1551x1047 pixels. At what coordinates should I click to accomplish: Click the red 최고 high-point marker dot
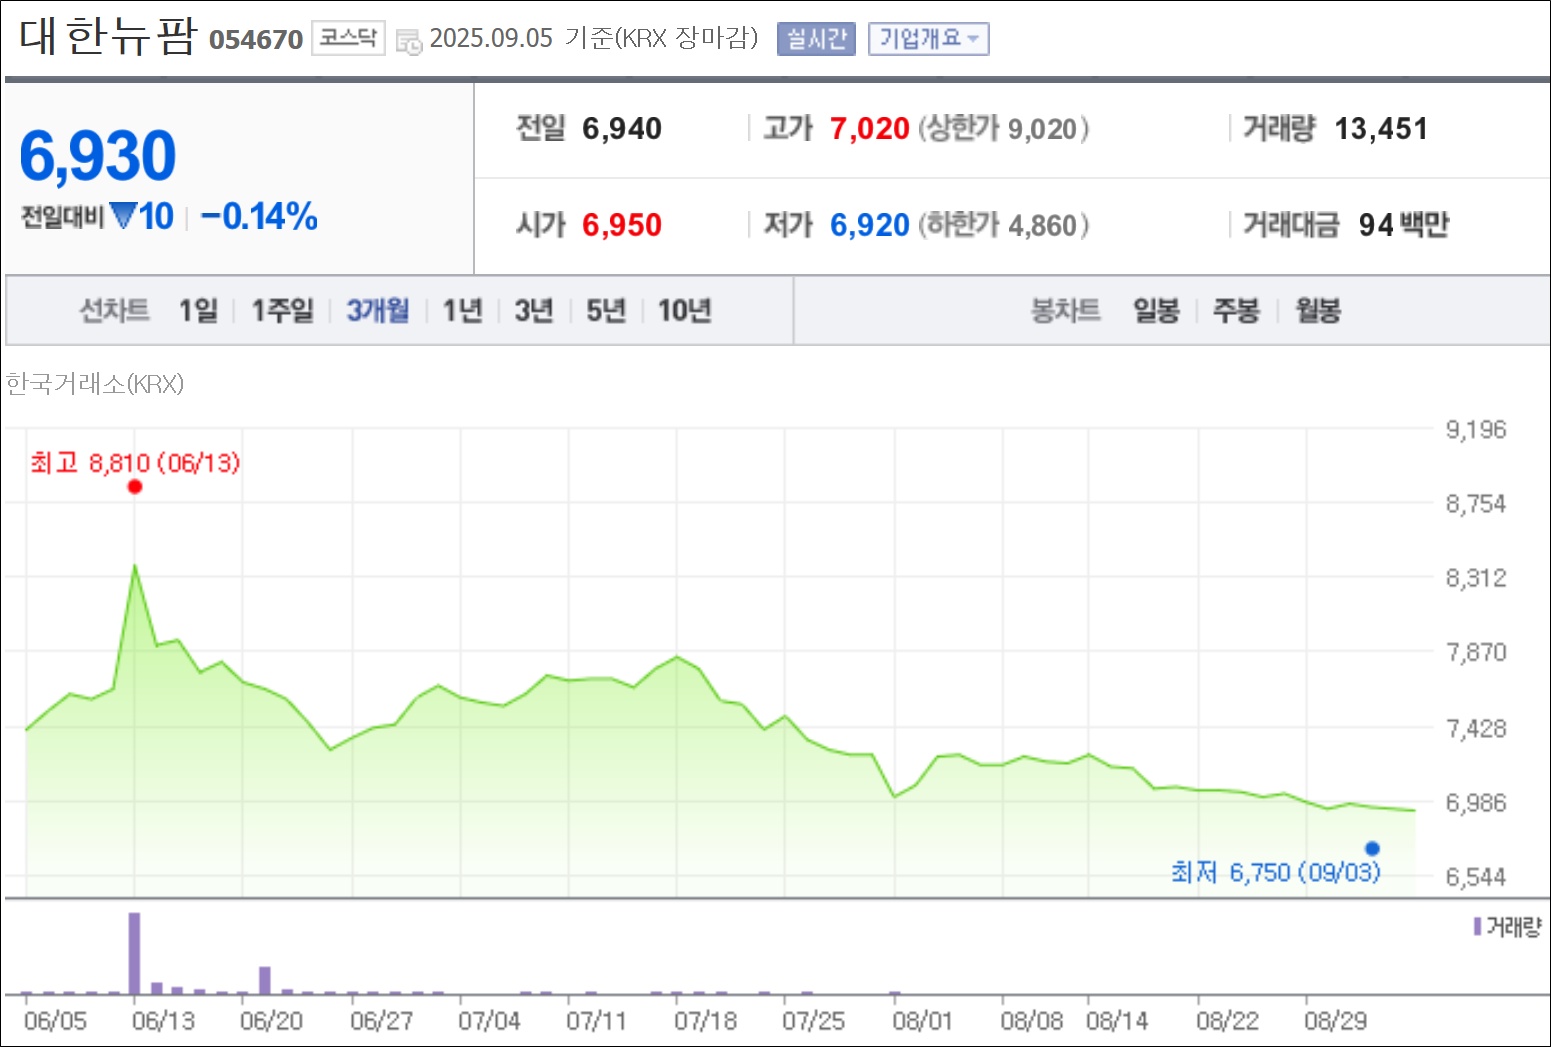(x=135, y=487)
